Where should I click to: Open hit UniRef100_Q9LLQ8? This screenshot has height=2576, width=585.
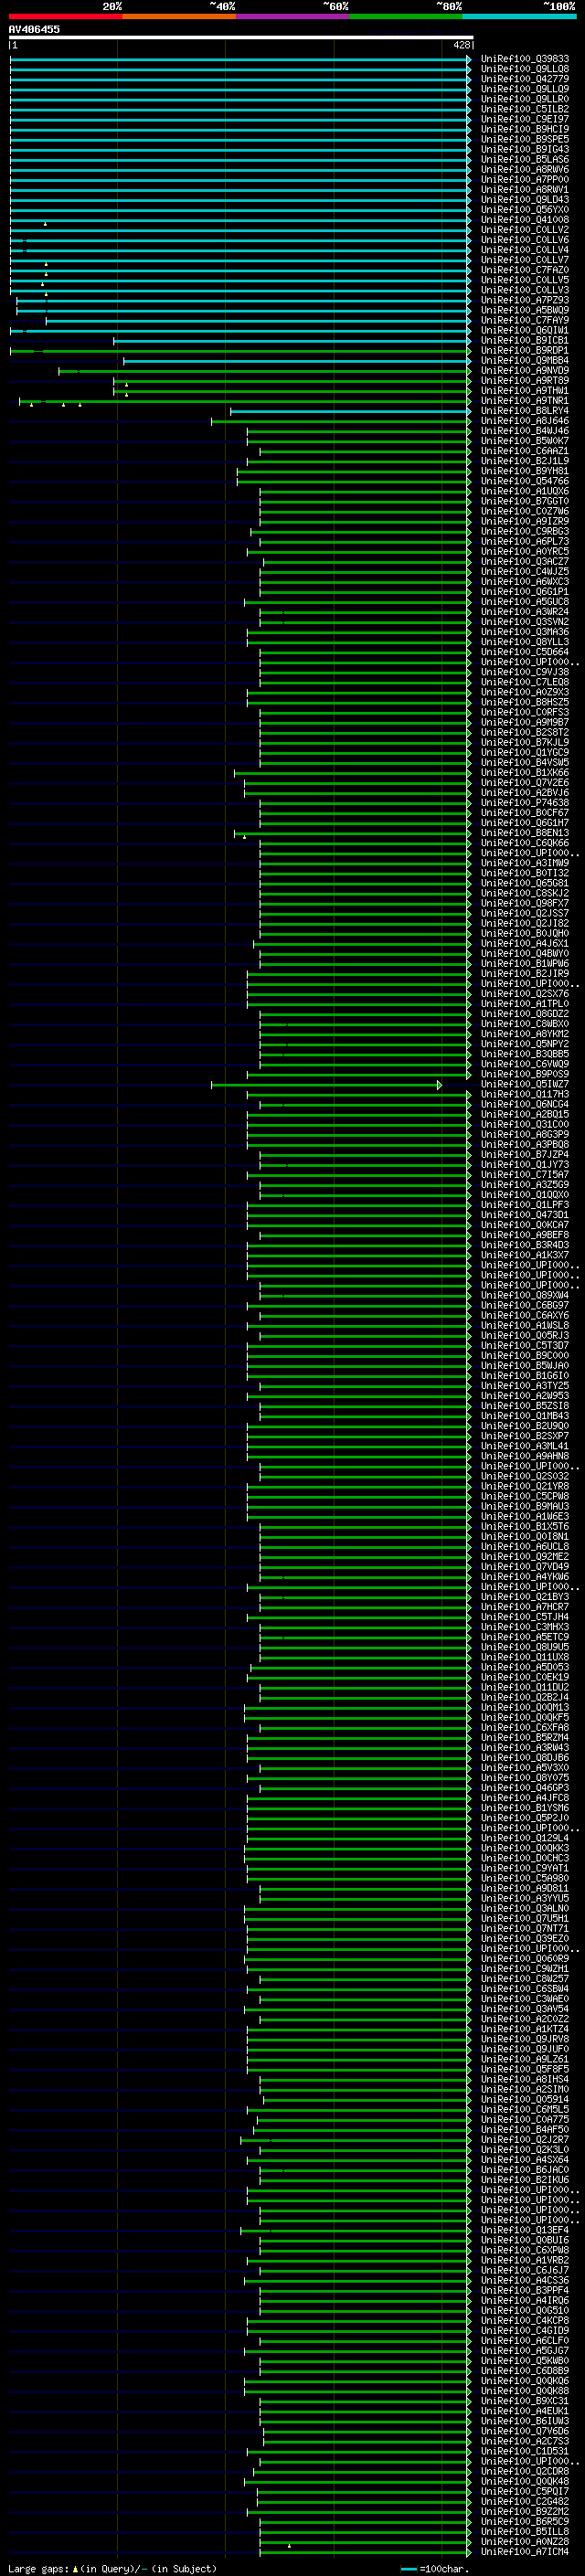click(x=525, y=69)
